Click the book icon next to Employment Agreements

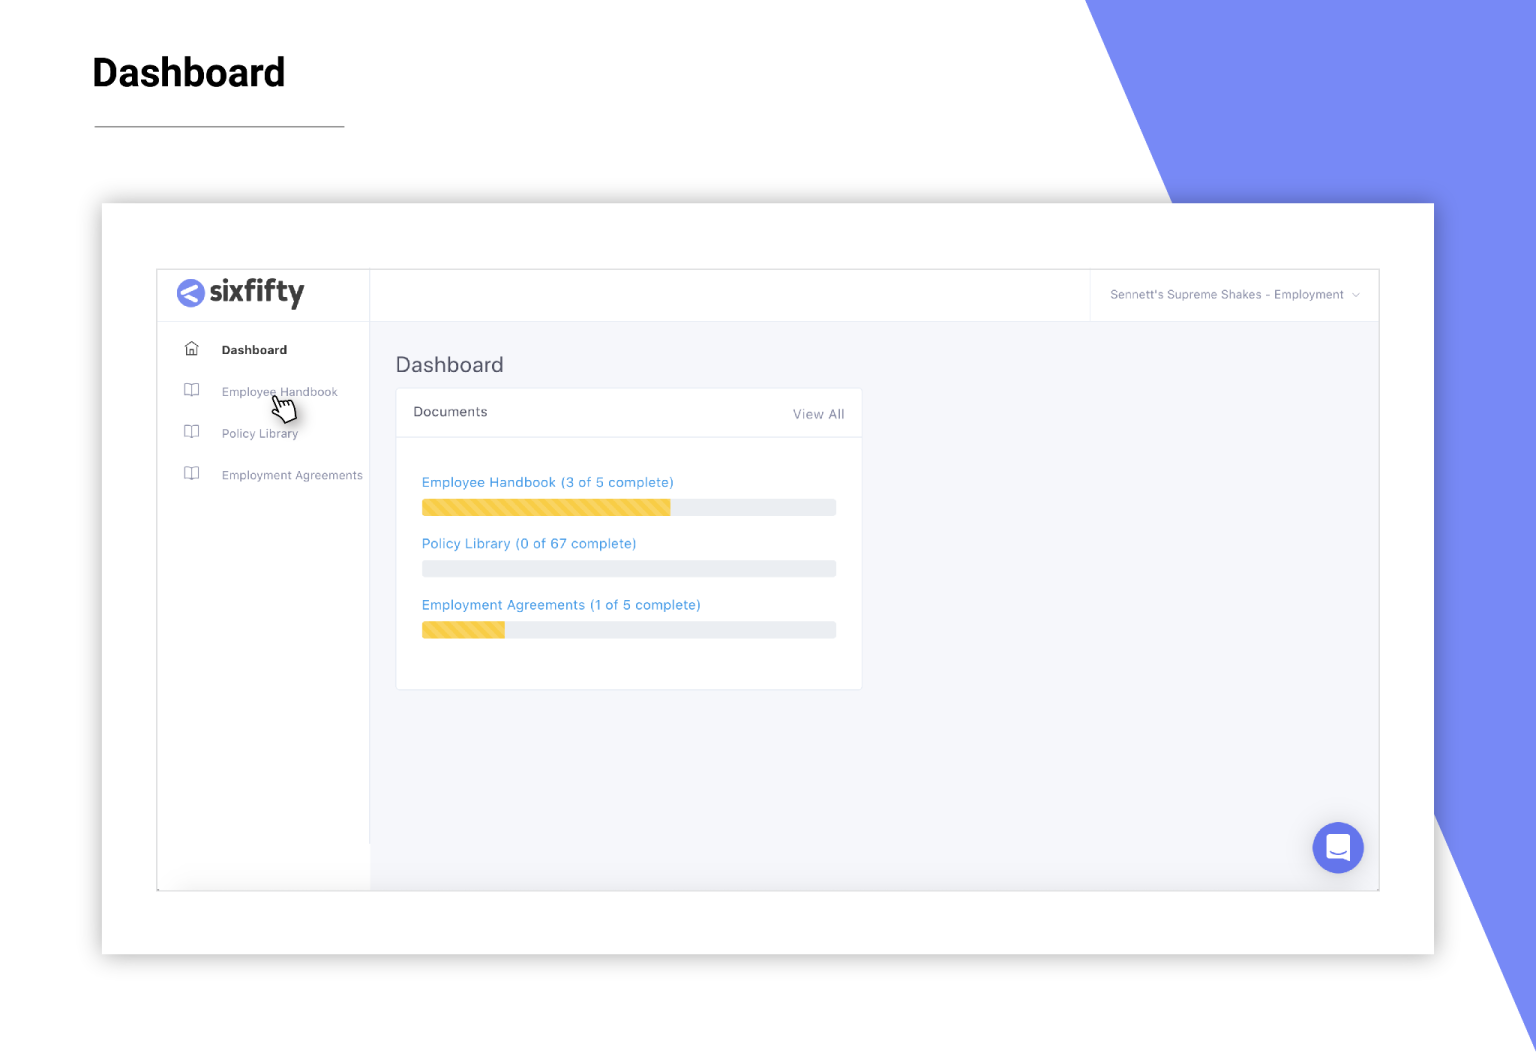point(191,474)
